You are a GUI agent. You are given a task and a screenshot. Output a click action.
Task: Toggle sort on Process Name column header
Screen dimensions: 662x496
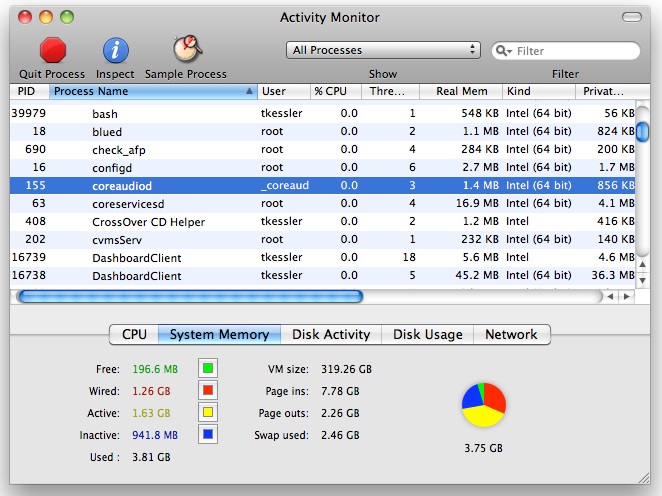point(153,91)
